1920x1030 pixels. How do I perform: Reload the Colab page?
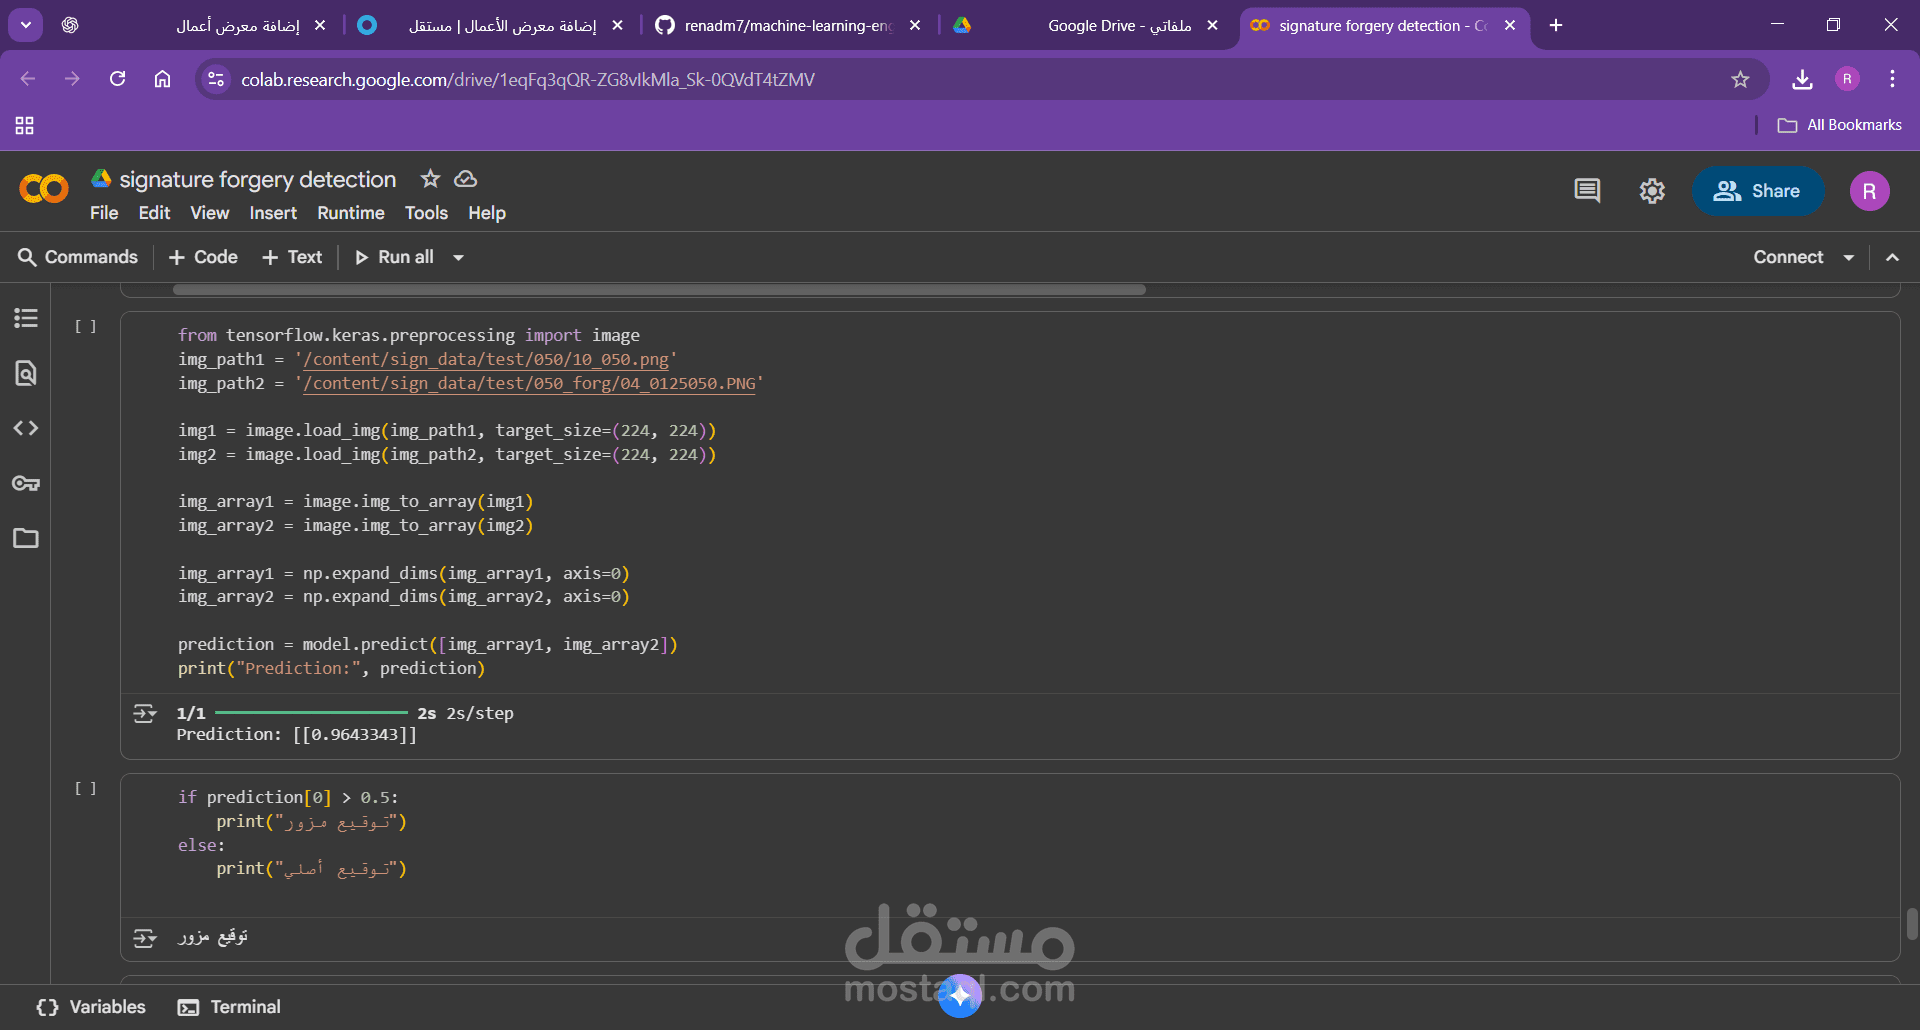tap(117, 79)
